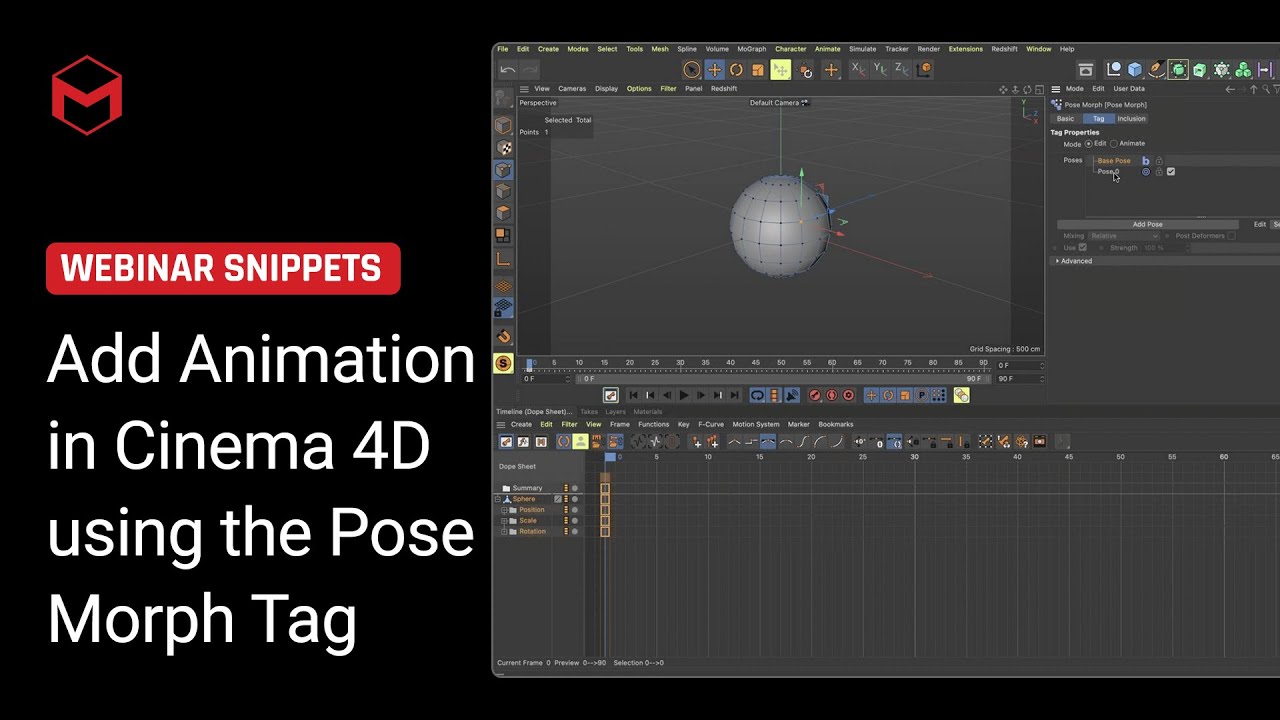Open the Mixing Relative dropdown

[x=1124, y=236]
